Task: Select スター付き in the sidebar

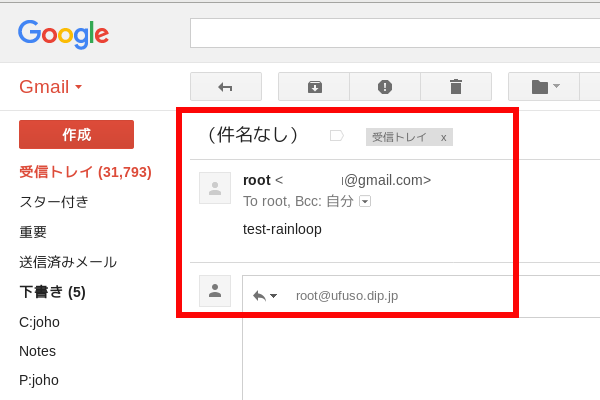Action: tap(54, 202)
